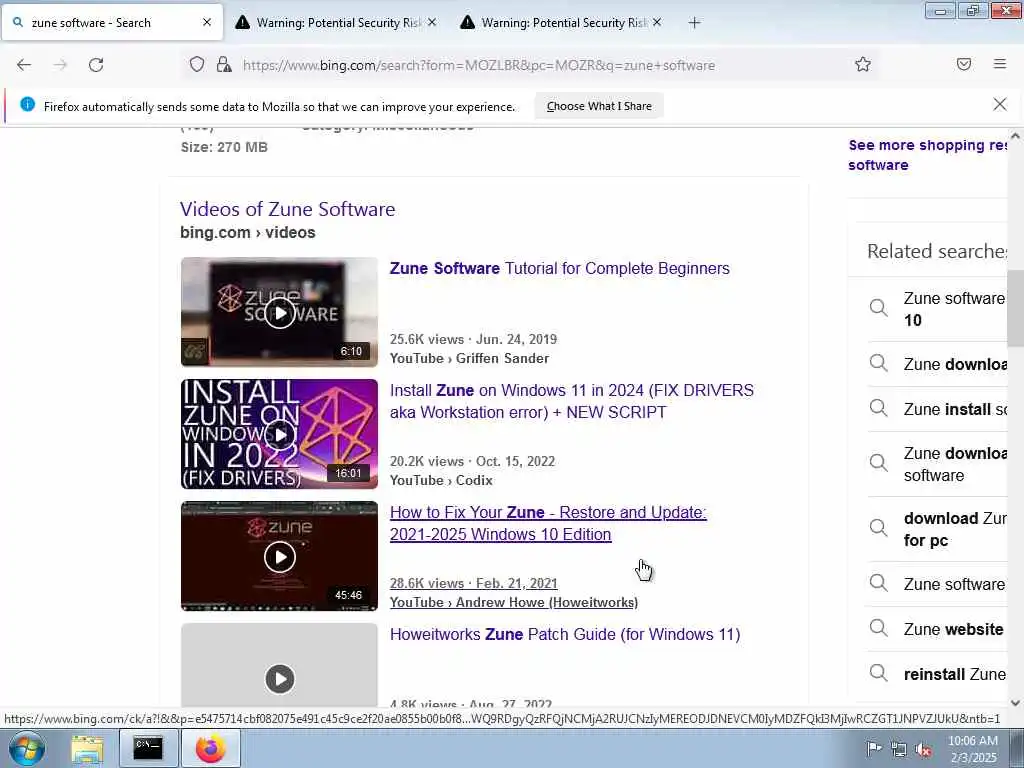Click the Choose What I Share button
This screenshot has height=768, width=1024.
[x=599, y=106]
